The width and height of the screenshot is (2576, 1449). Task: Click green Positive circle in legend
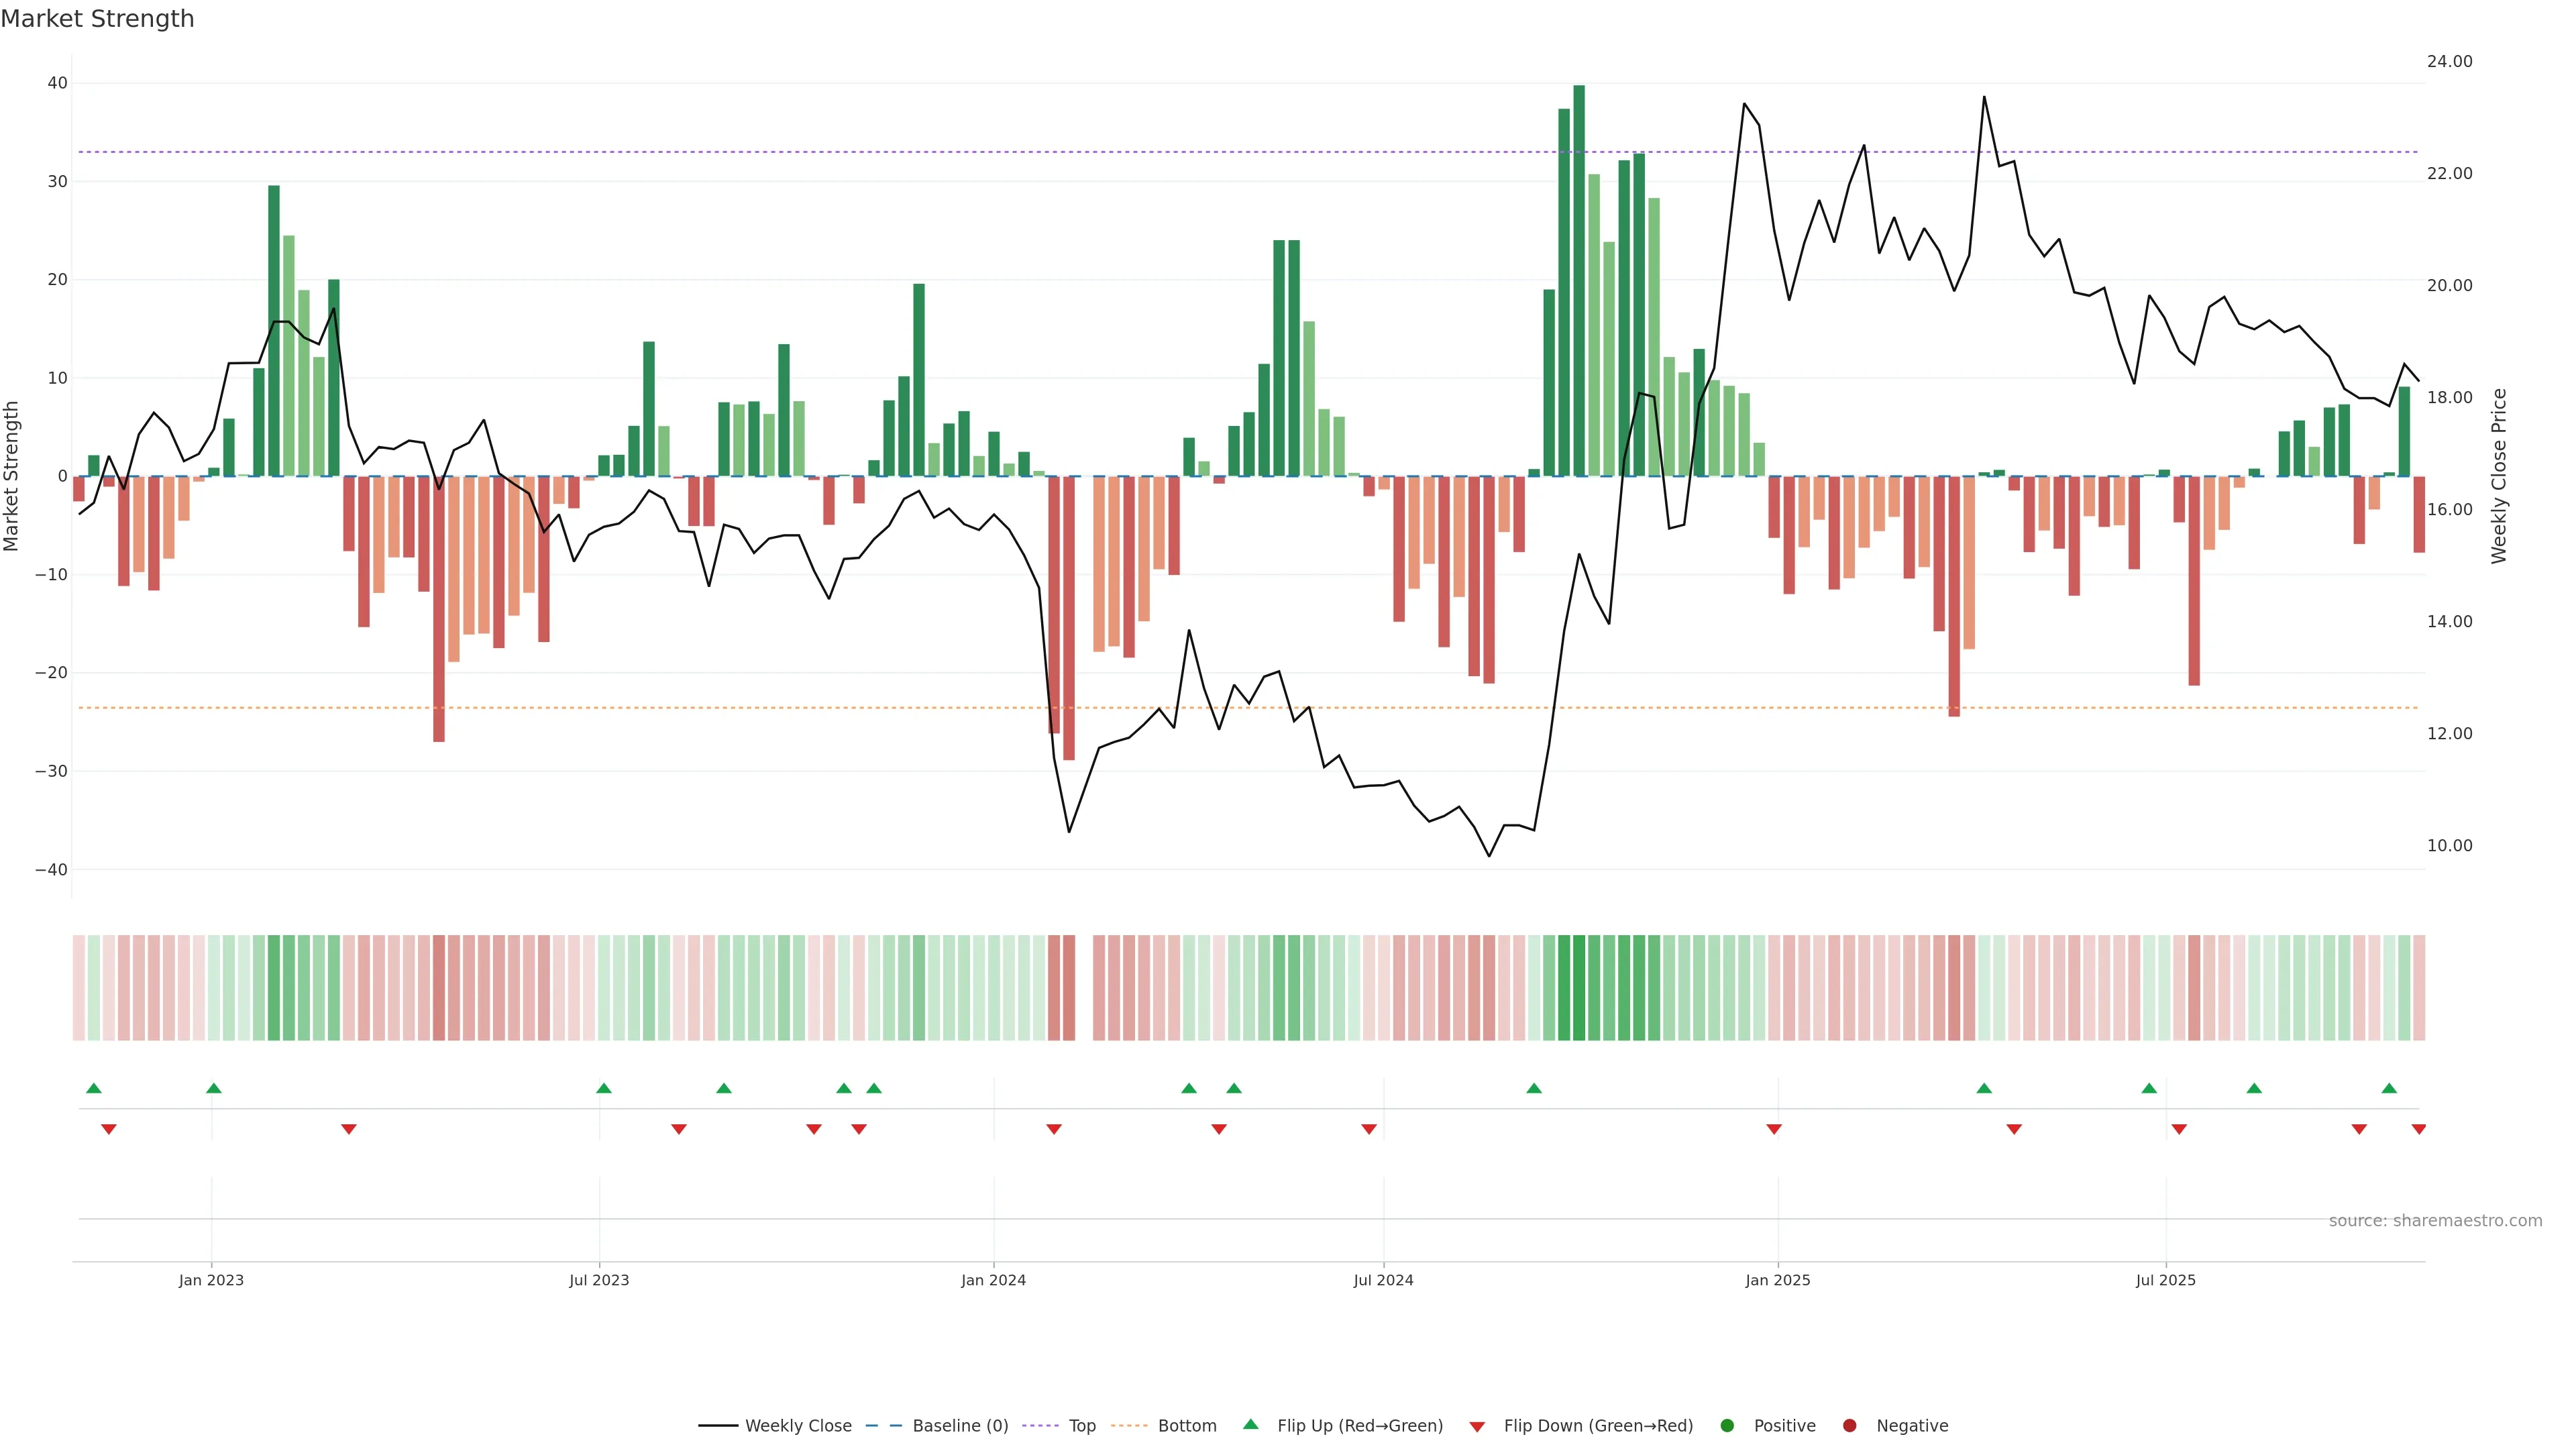(x=1727, y=1426)
